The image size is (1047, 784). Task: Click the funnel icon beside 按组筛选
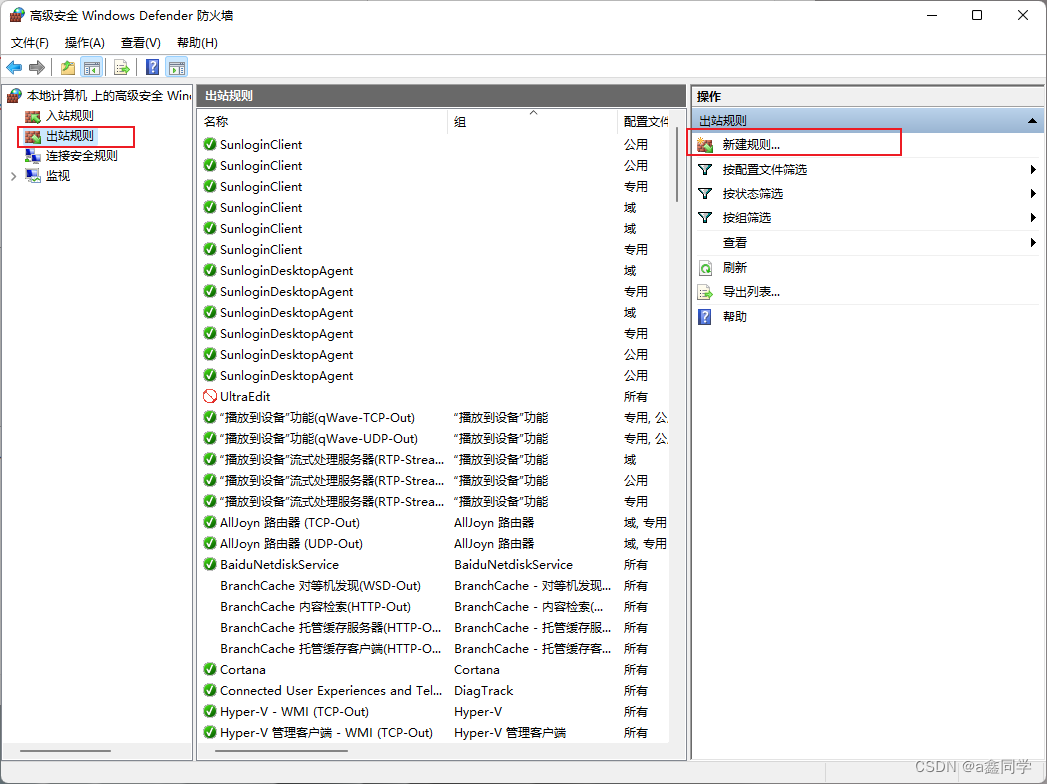(704, 218)
